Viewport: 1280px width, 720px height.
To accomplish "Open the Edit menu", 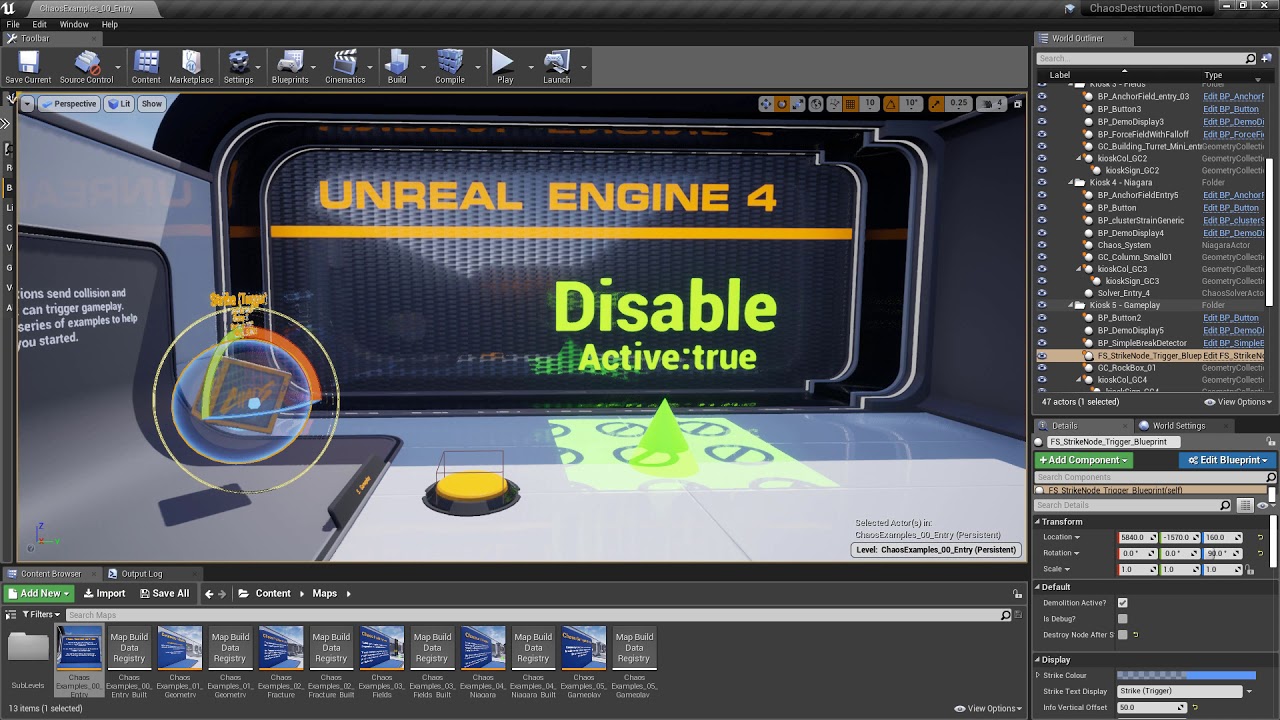I will coord(40,24).
